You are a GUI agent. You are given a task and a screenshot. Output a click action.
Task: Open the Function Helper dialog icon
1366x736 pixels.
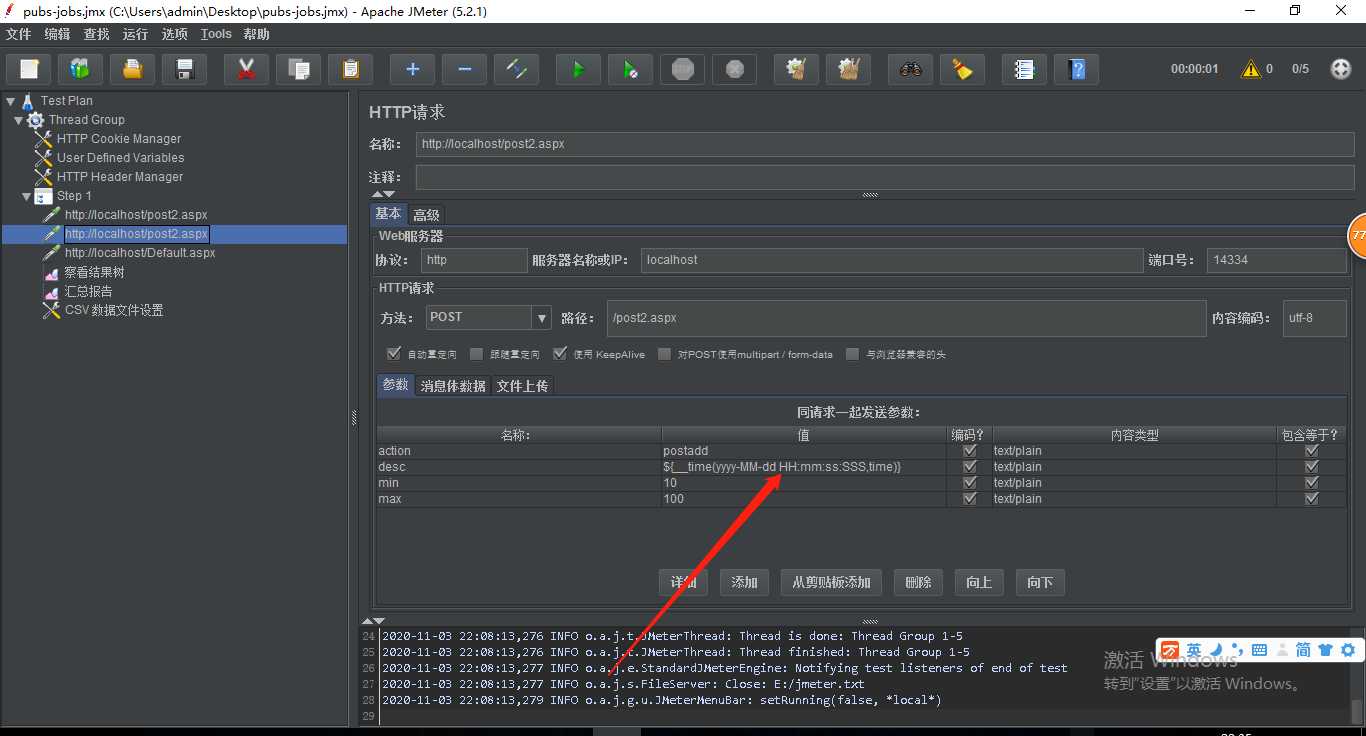(x=1024, y=69)
